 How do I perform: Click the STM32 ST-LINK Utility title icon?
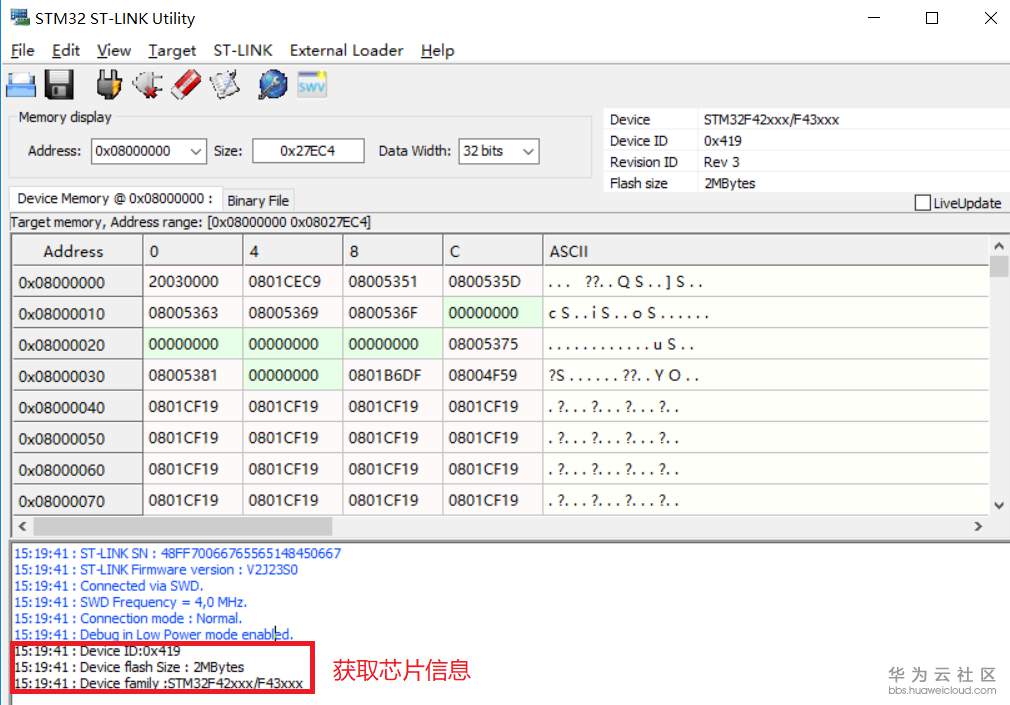point(20,18)
